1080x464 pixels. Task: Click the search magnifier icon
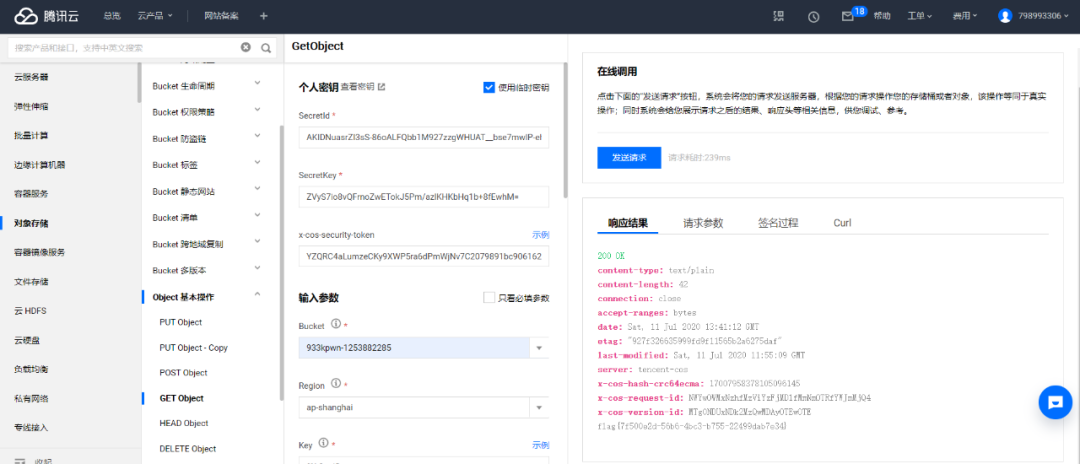266,48
